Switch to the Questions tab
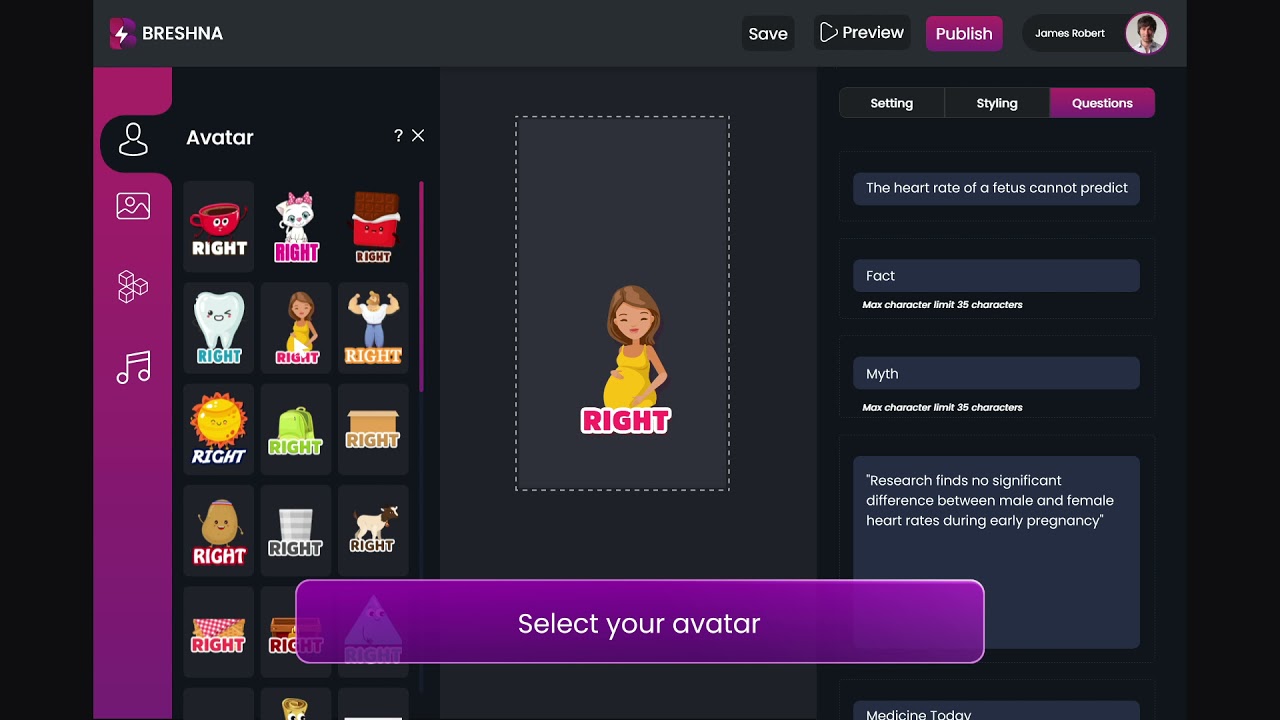Image resolution: width=1280 pixels, height=720 pixels. pyautogui.click(x=1102, y=103)
